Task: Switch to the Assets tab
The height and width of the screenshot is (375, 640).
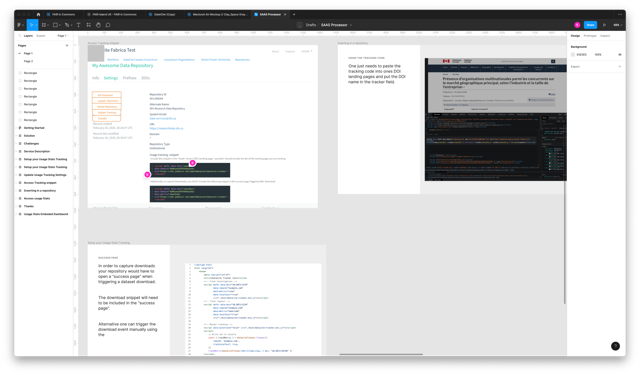Action: (x=41, y=36)
